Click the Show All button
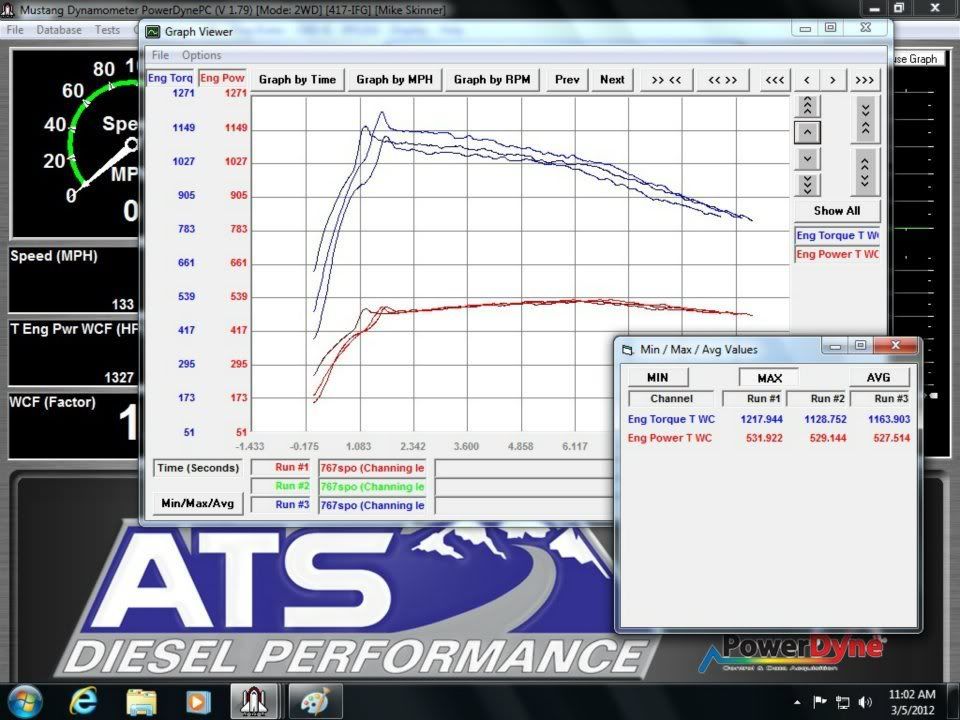Image resolution: width=960 pixels, height=720 pixels. (837, 211)
